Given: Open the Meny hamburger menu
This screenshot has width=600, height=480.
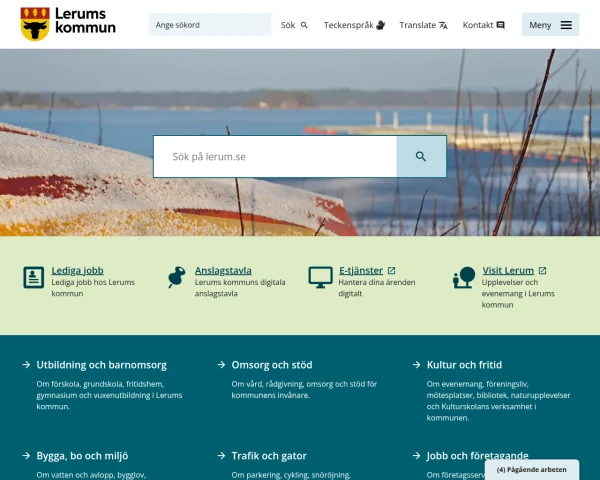Looking at the screenshot, I should (x=550, y=24).
